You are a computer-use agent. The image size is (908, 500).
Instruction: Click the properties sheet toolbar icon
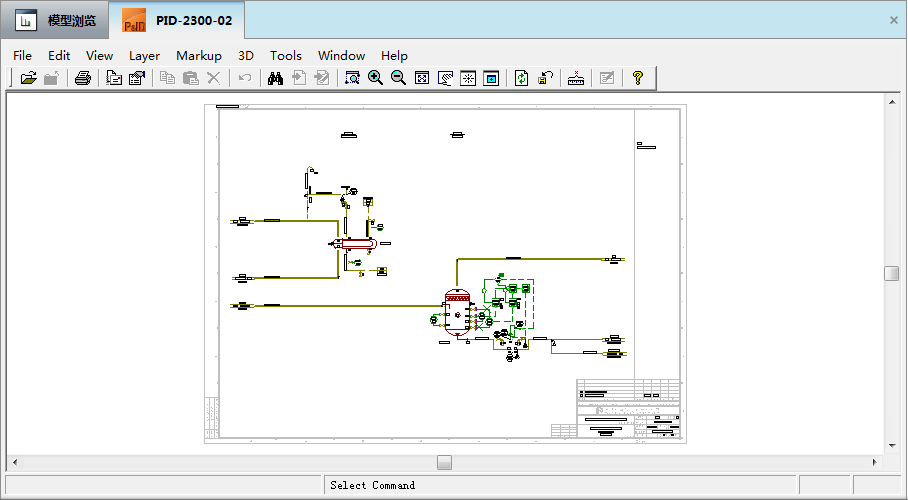point(137,78)
